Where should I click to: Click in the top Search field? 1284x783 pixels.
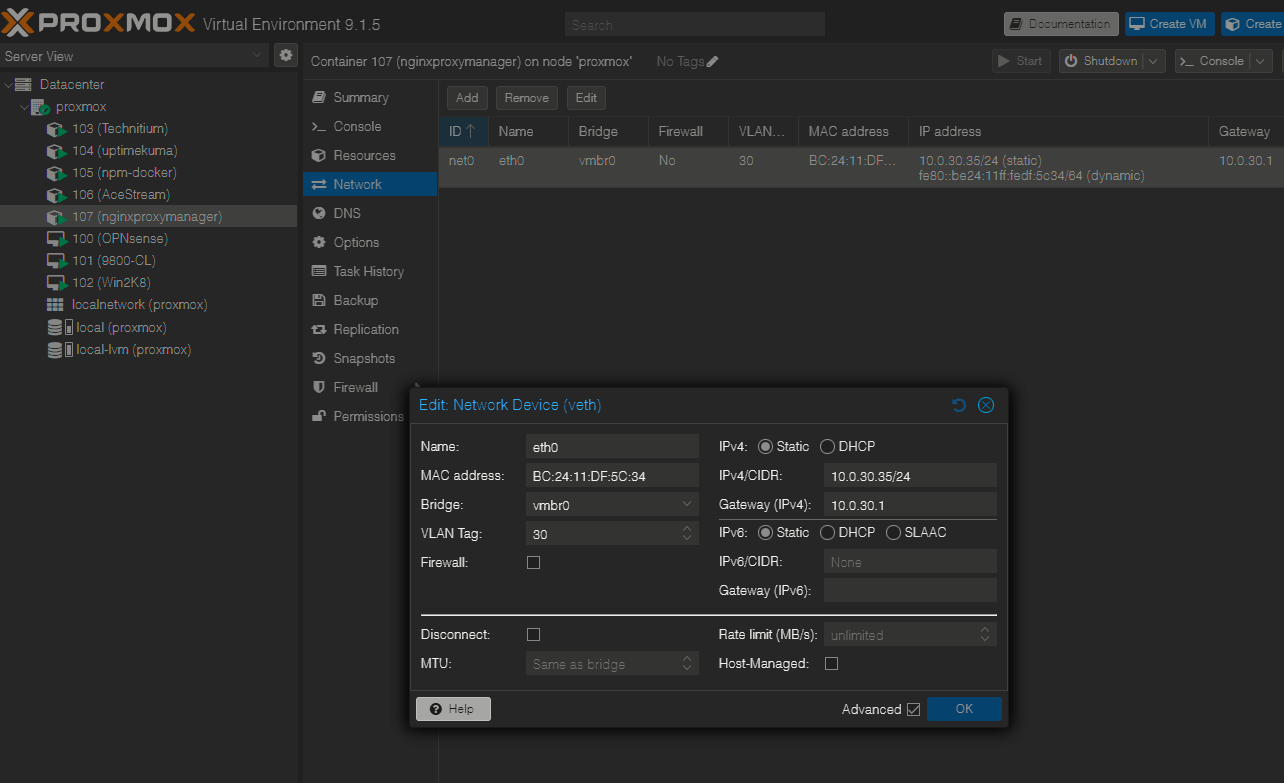click(x=695, y=25)
